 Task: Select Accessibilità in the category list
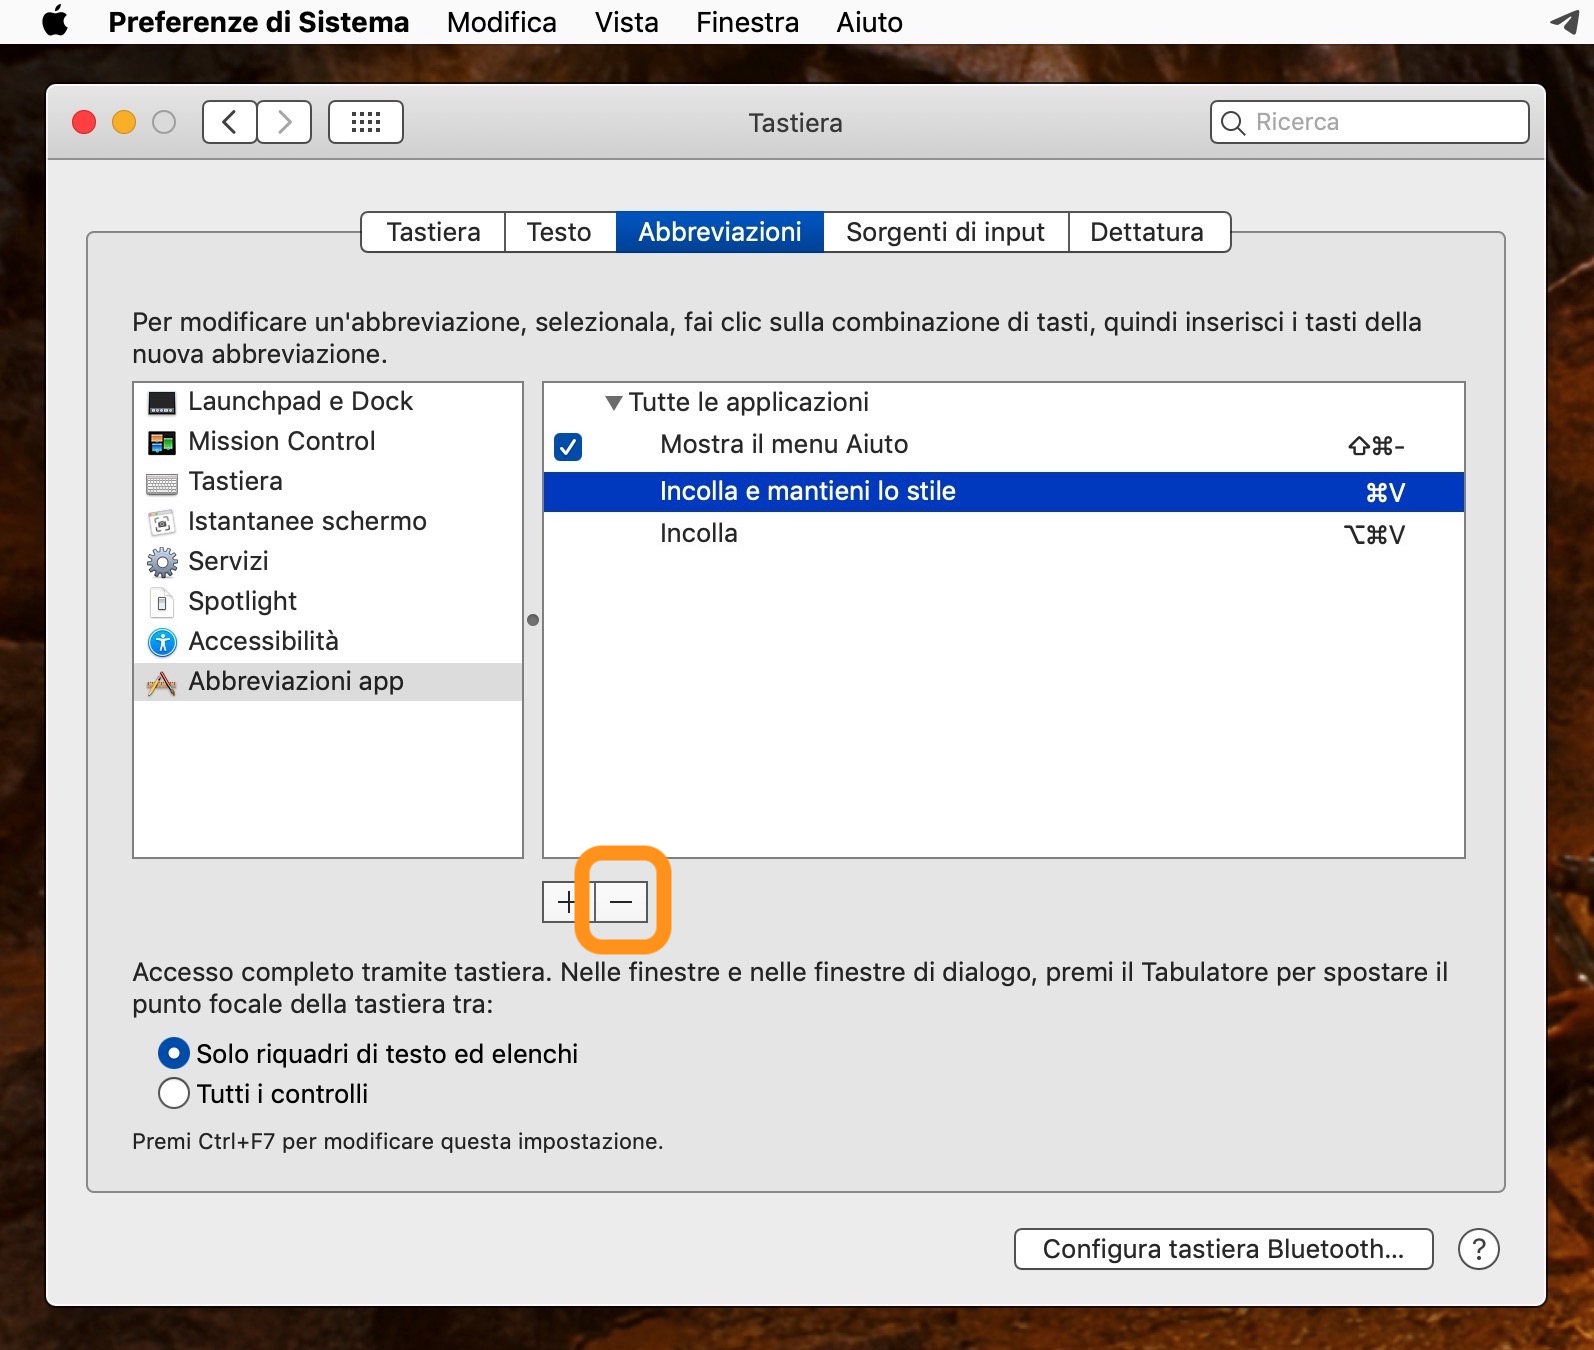pyautogui.click(x=328, y=642)
